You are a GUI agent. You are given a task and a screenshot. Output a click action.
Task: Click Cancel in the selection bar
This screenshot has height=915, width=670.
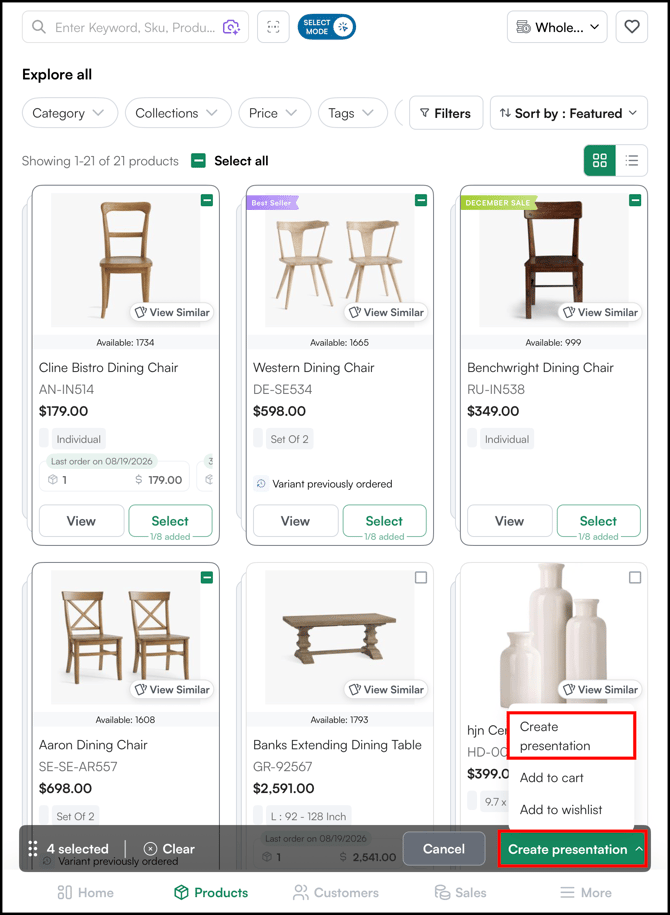tap(444, 849)
